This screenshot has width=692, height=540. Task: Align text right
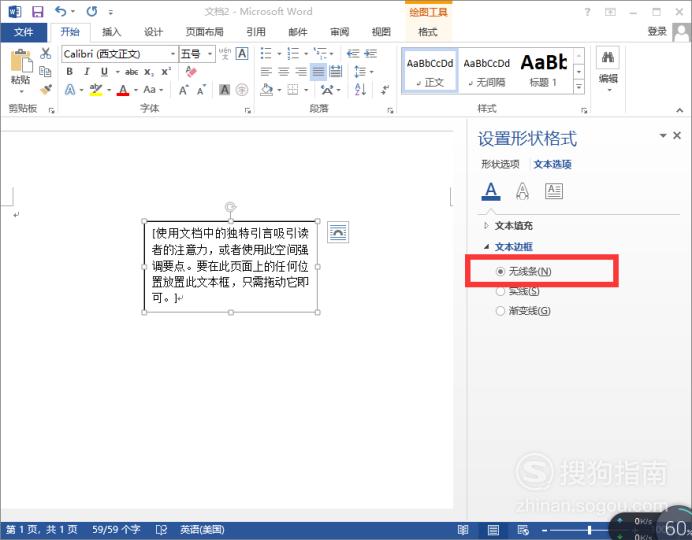click(301, 71)
